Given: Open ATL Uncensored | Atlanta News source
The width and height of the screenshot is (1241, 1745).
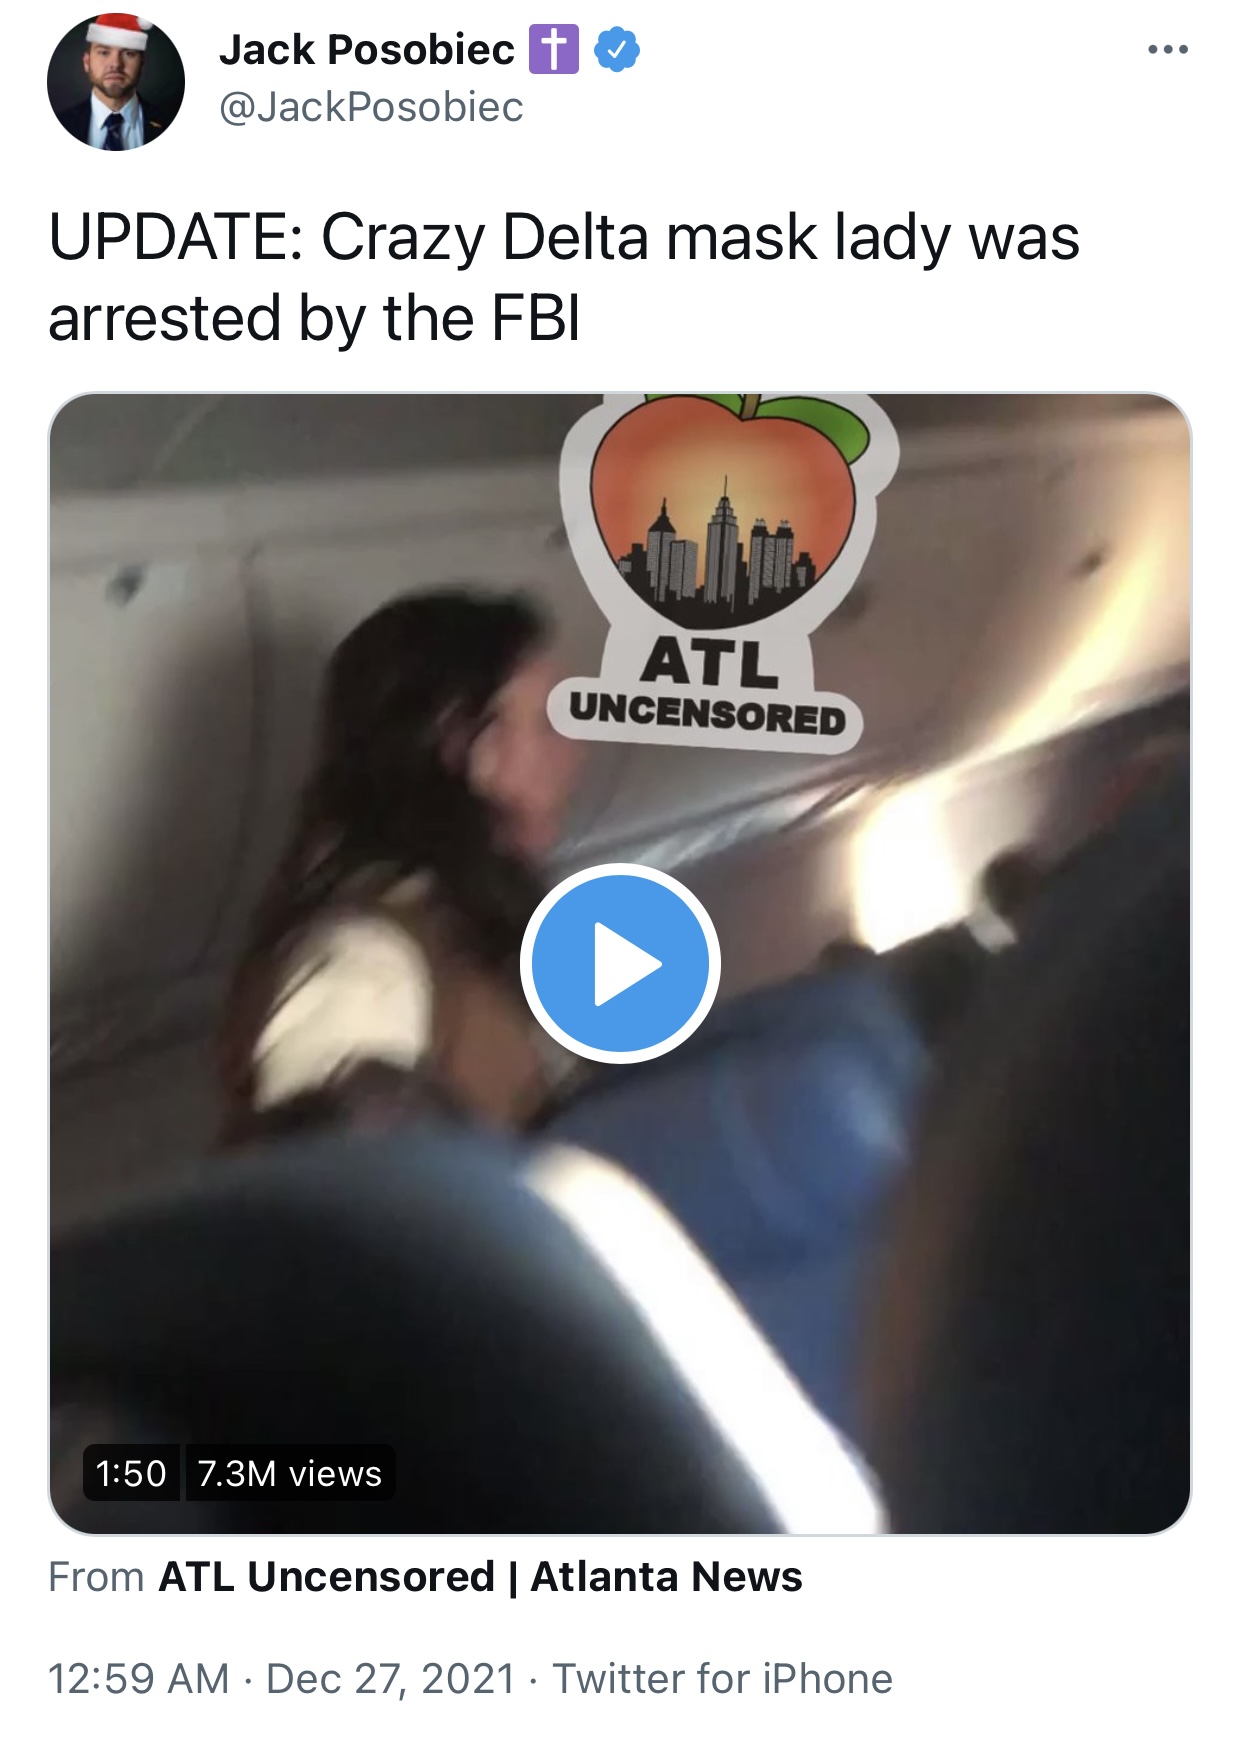Looking at the screenshot, I should tap(480, 1577).
